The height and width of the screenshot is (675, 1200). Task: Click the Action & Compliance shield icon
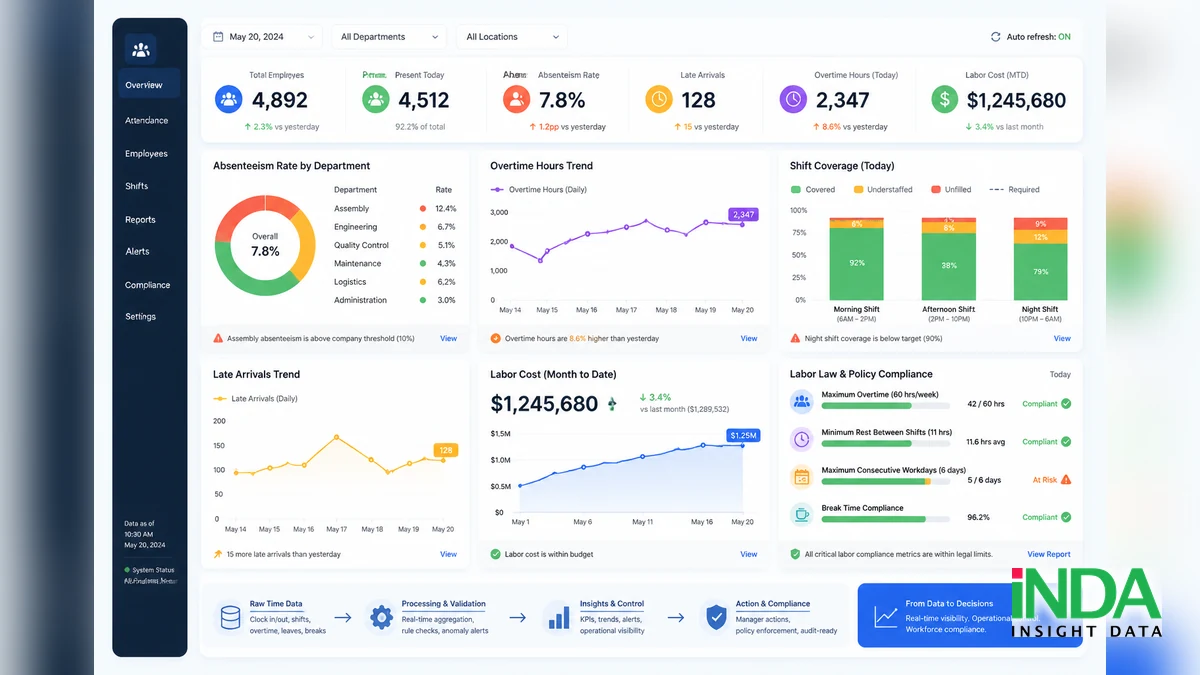(716, 617)
